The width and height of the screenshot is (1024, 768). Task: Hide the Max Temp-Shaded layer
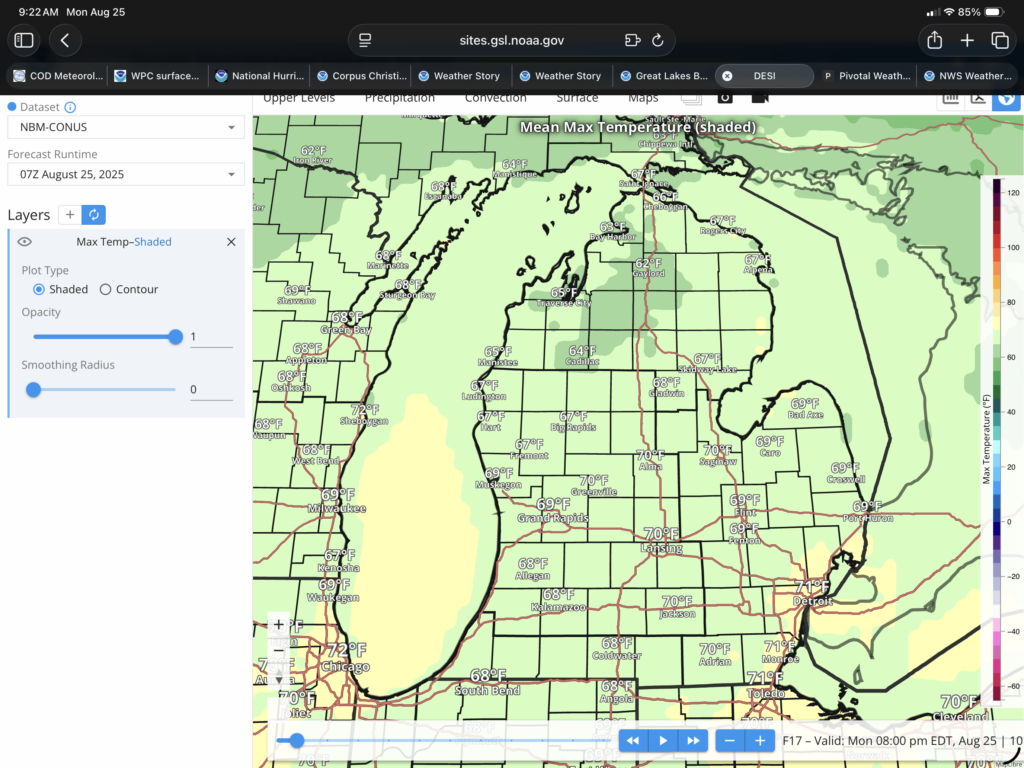pyautogui.click(x=25, y=242)
